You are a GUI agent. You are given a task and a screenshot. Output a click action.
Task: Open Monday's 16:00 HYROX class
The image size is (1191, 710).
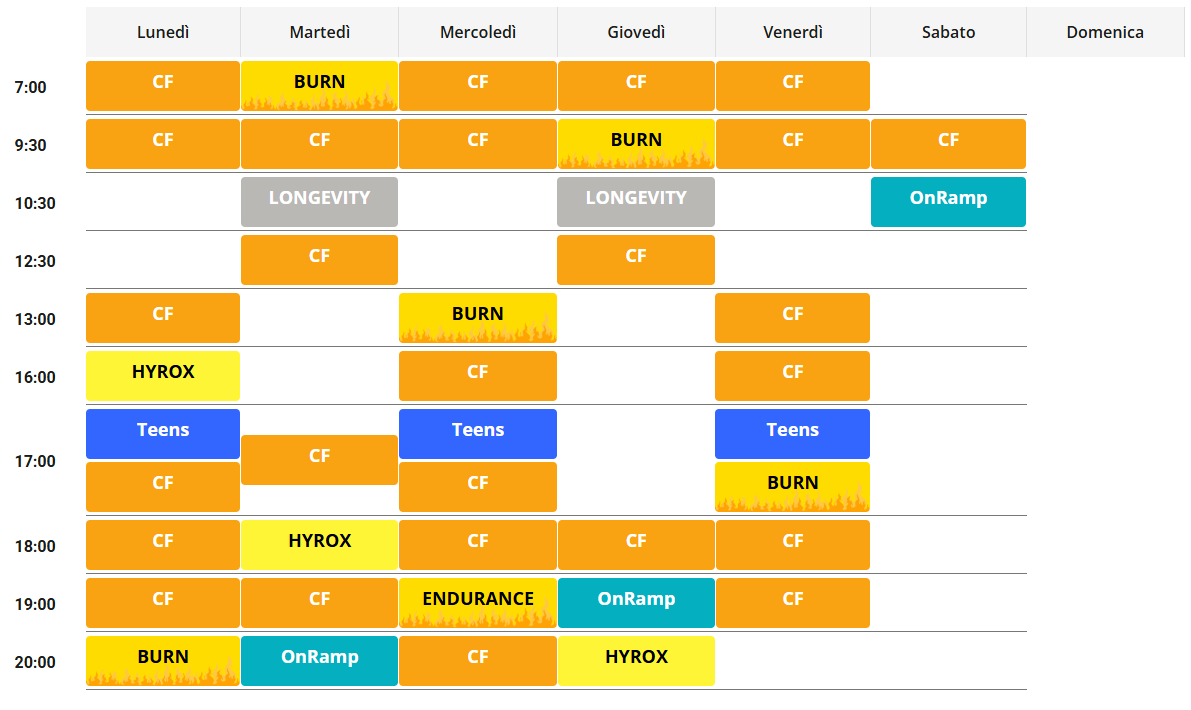[x=163, y=376]
